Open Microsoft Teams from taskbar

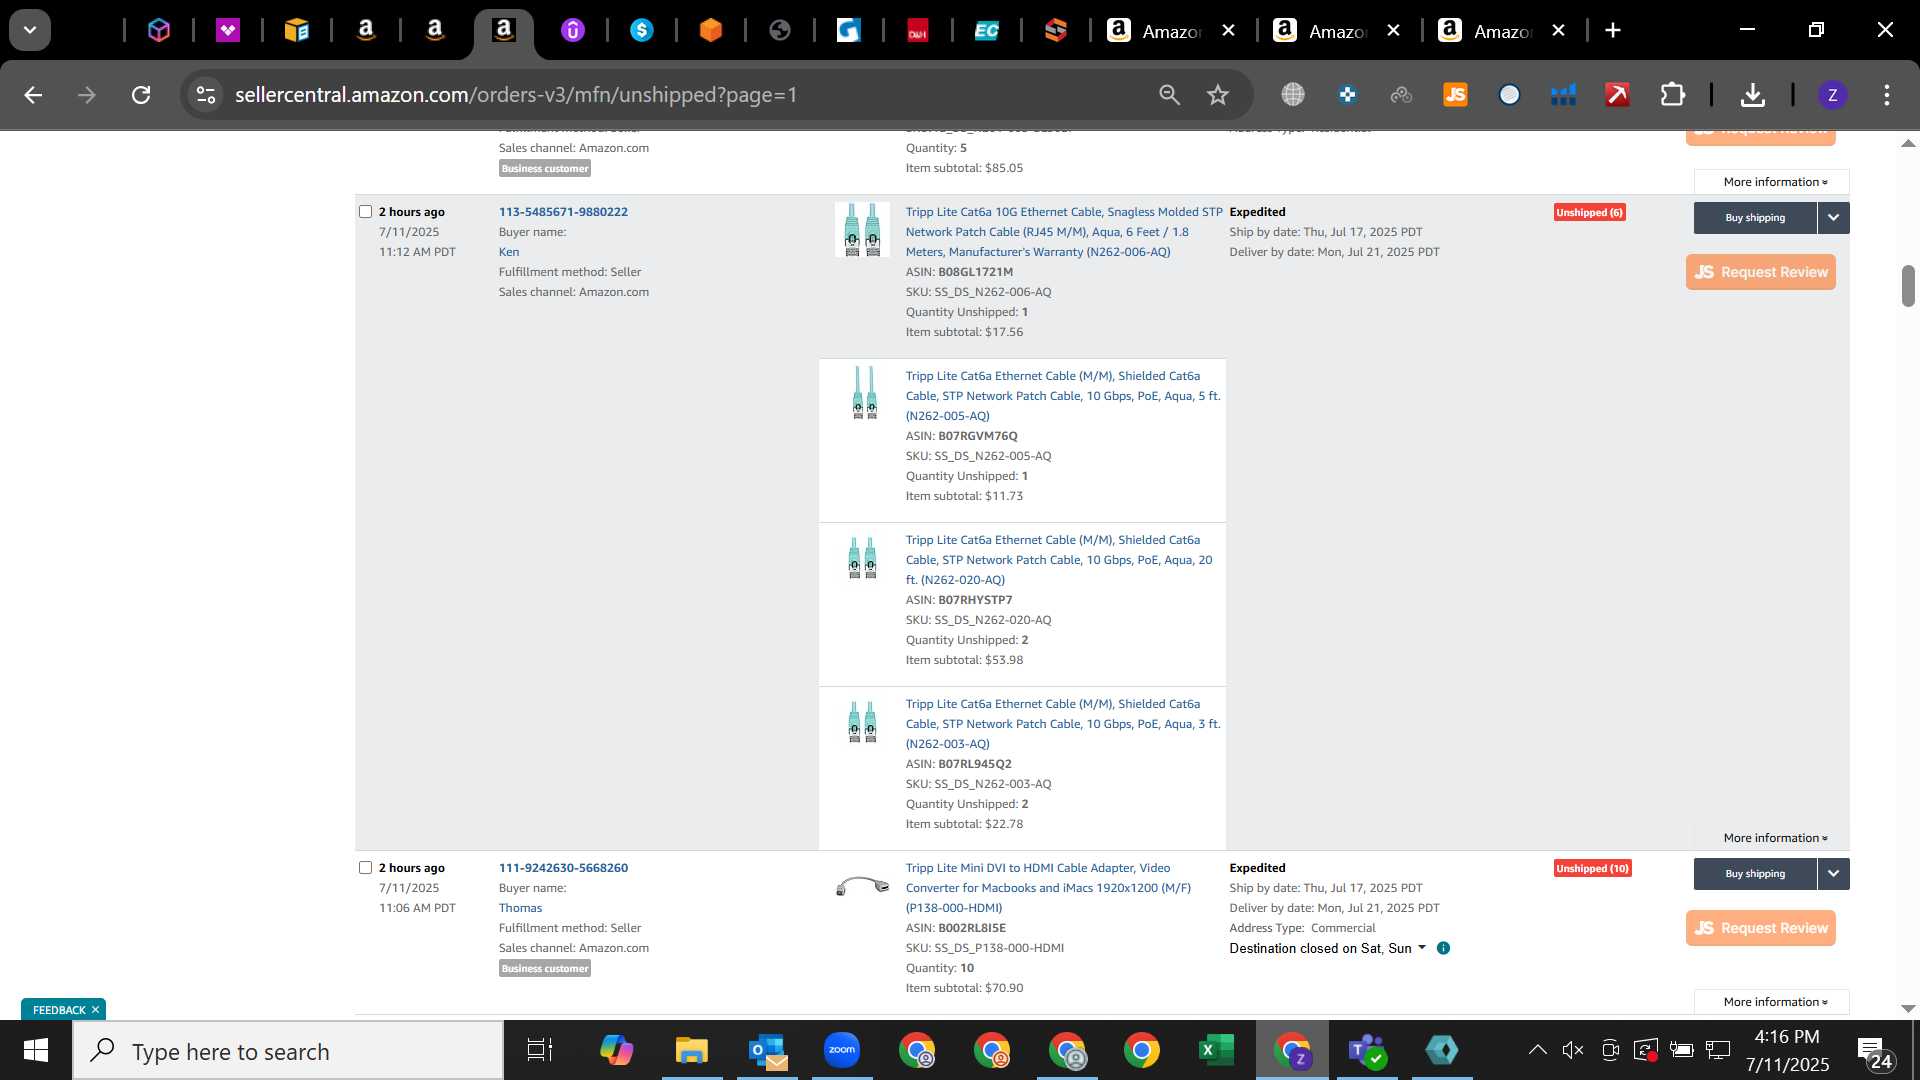click(1366, 1051)
